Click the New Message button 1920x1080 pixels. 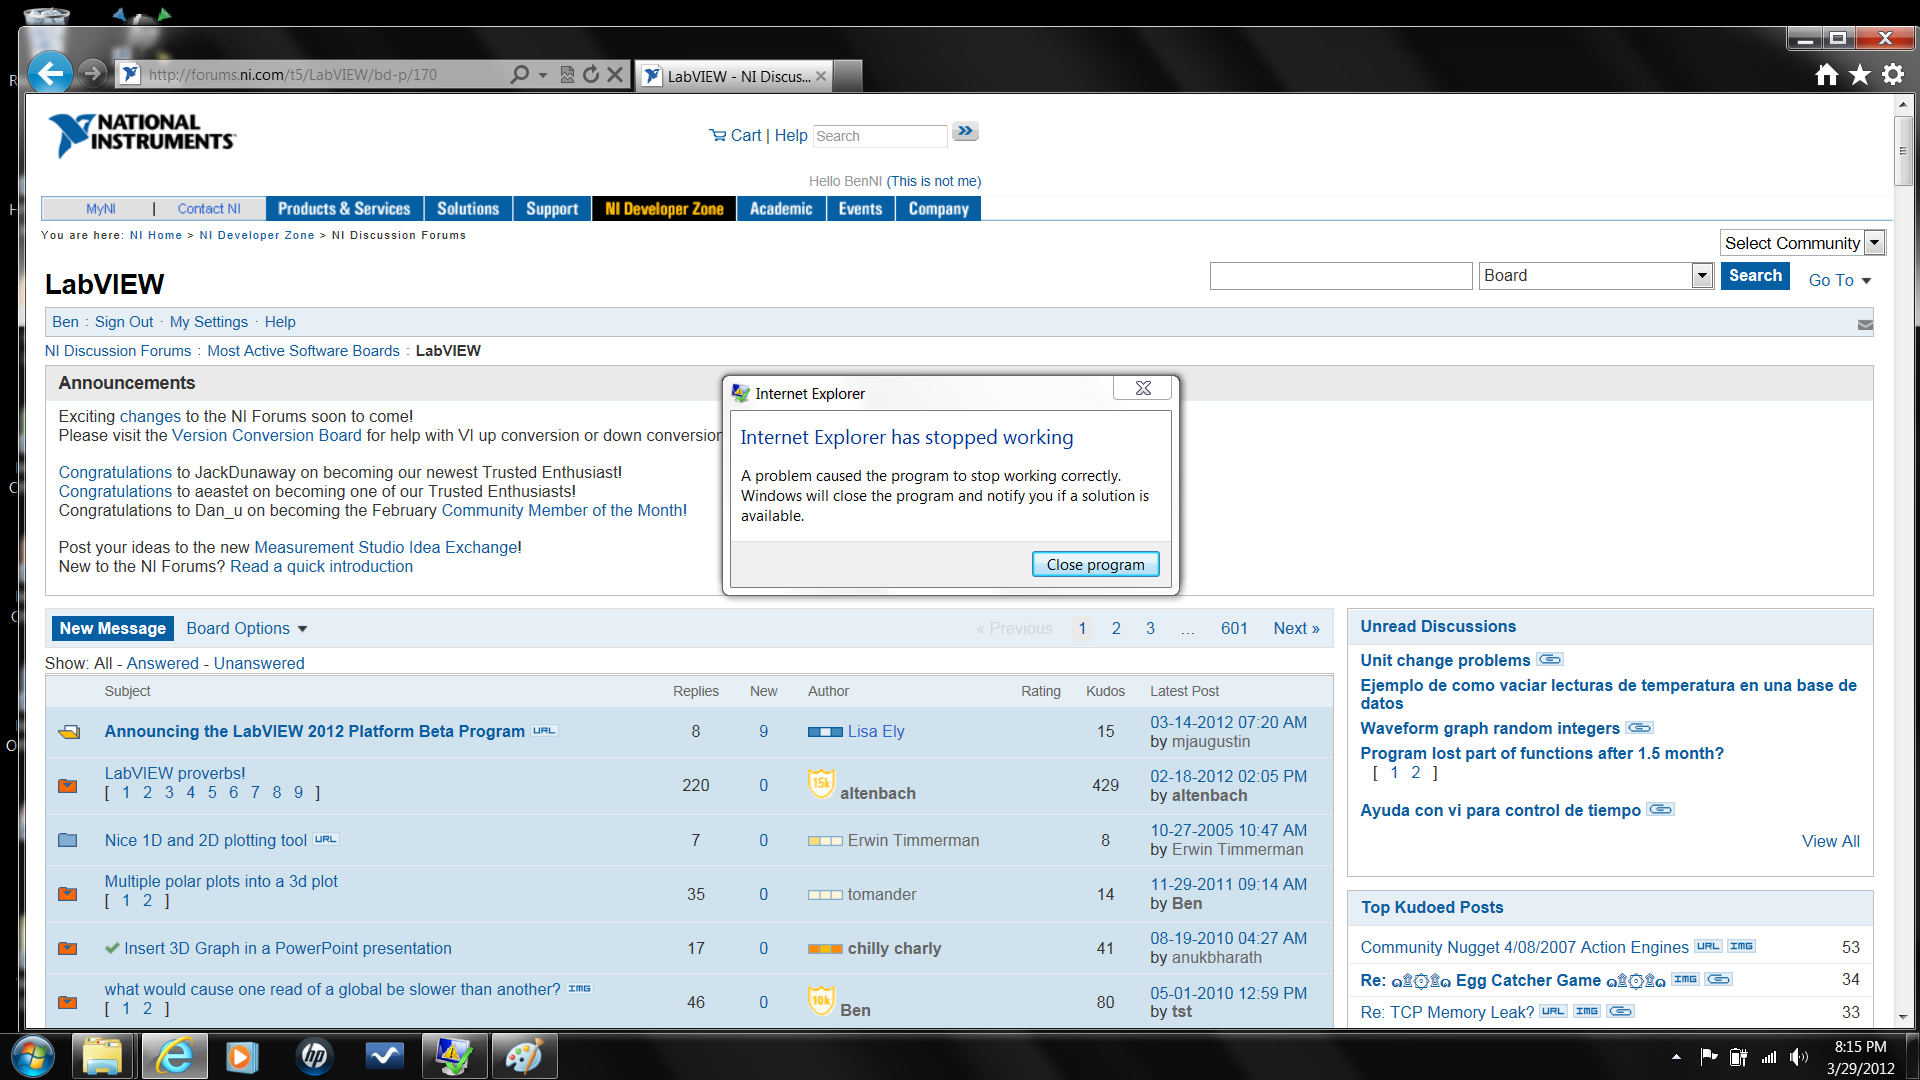112,629
